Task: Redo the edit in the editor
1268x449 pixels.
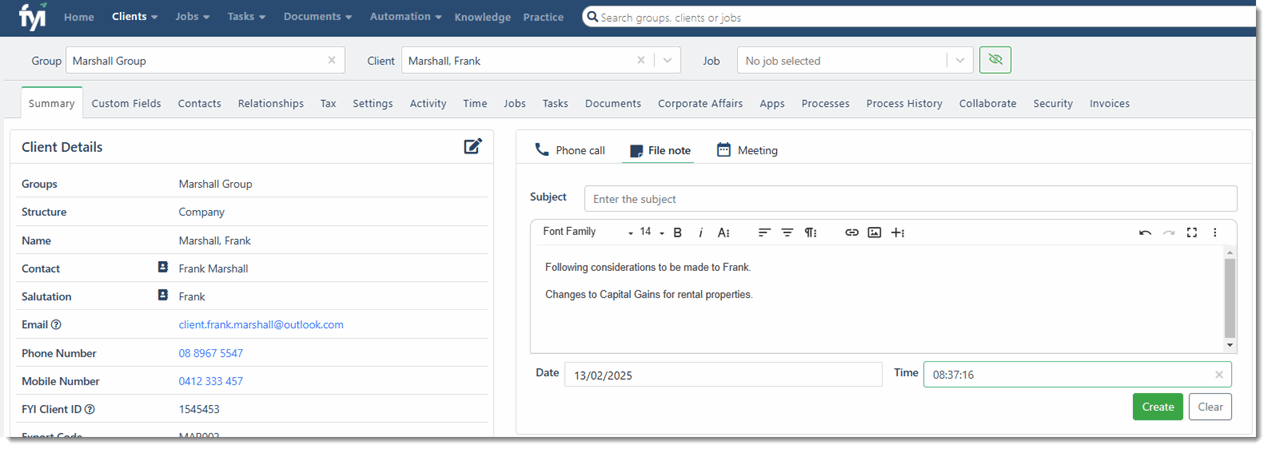Action: 1168,232
